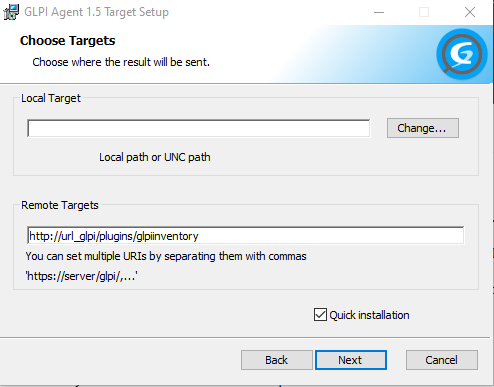
Task: Click the 'Local path or UNC path' label
Action: [x=155, y=157]
